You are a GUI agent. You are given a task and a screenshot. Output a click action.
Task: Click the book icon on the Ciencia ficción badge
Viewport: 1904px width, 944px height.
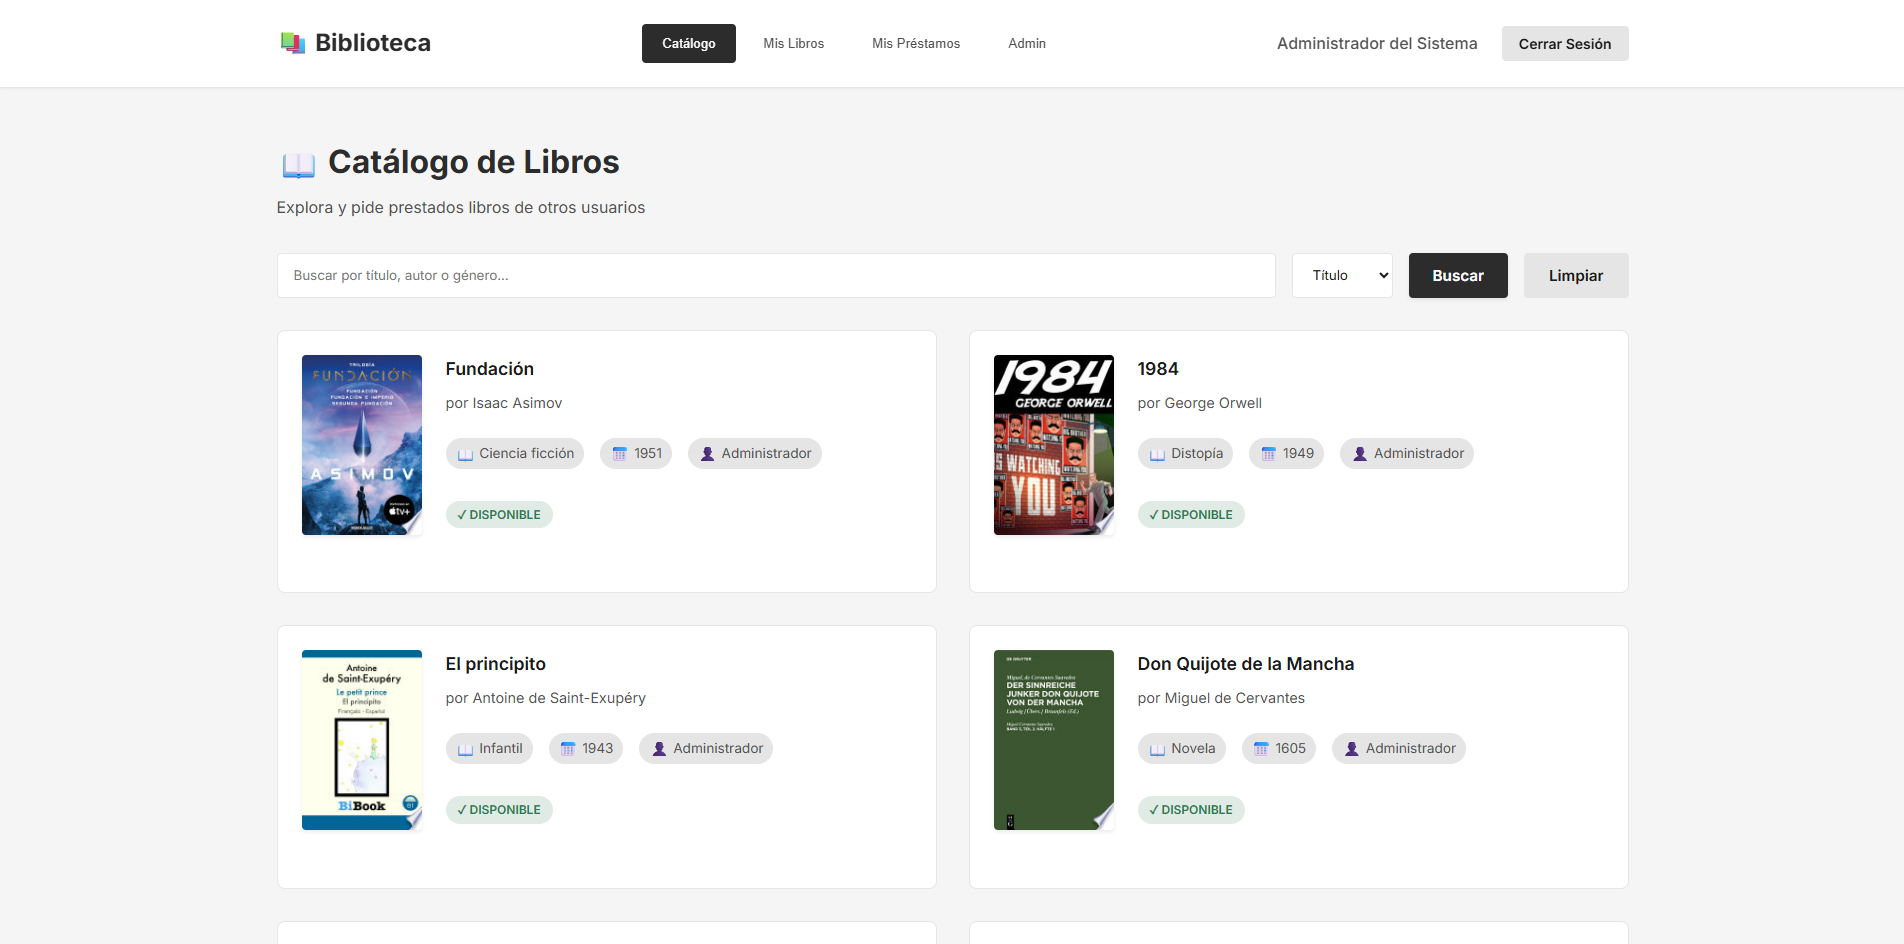click(x=465, y=453)
